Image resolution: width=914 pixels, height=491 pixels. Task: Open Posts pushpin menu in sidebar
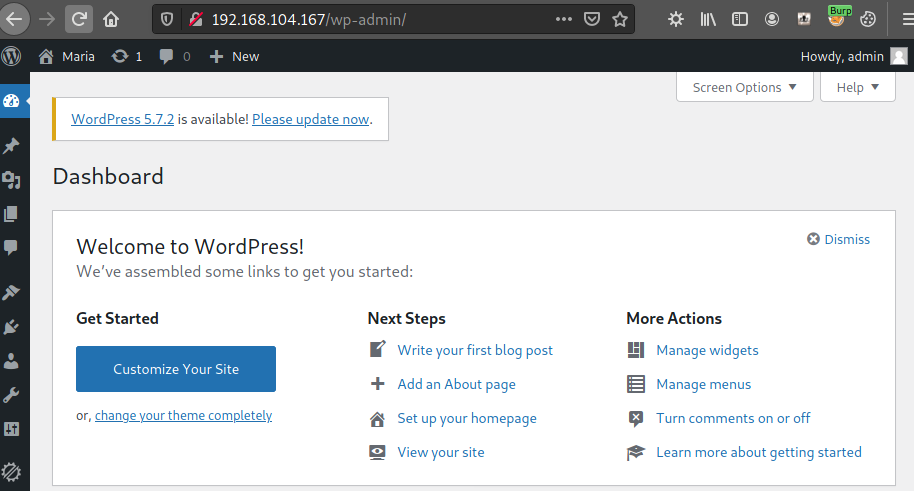11,145
